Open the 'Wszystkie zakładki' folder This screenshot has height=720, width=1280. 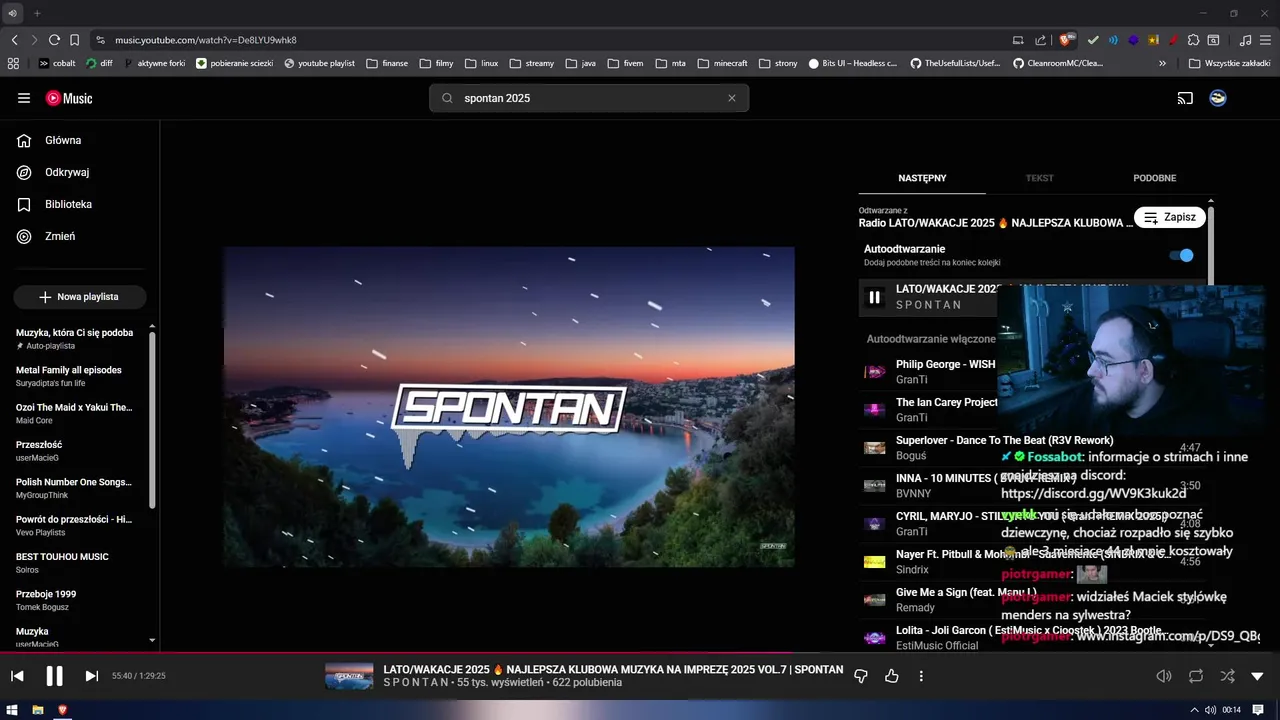pyautogui.click(x=1229, y=63)
